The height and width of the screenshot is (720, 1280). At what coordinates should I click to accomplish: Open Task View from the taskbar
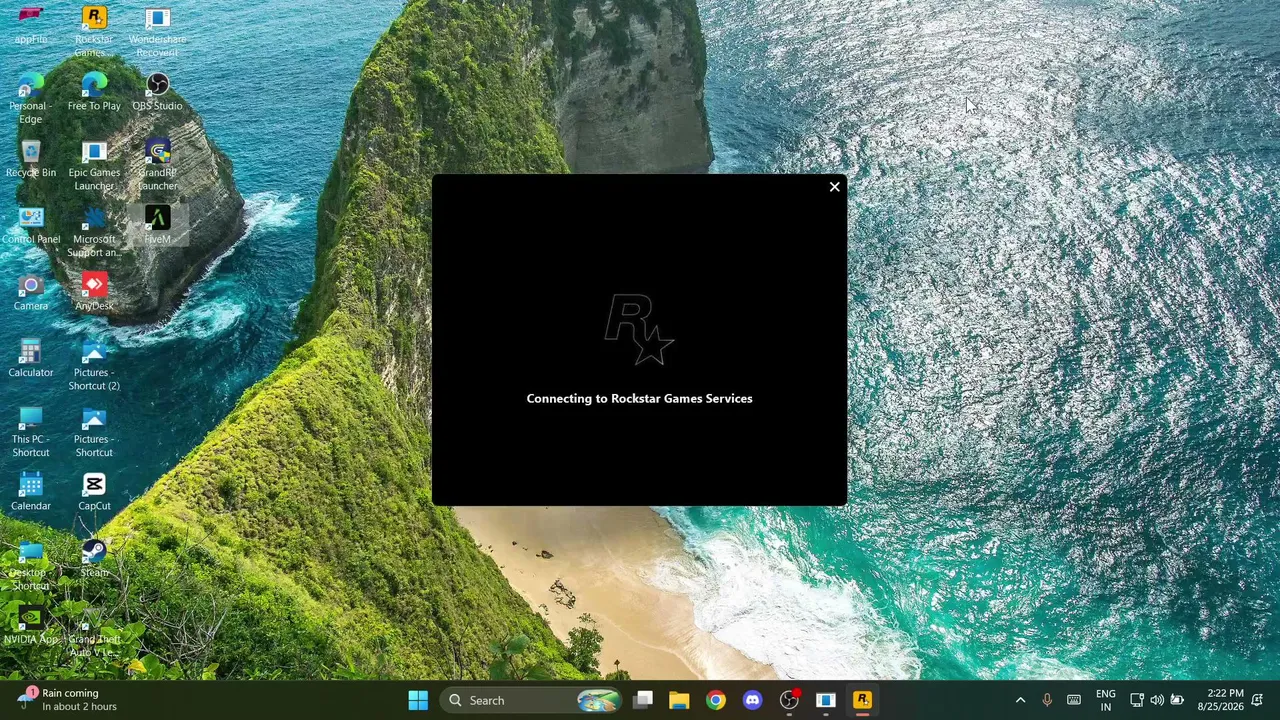643,700
